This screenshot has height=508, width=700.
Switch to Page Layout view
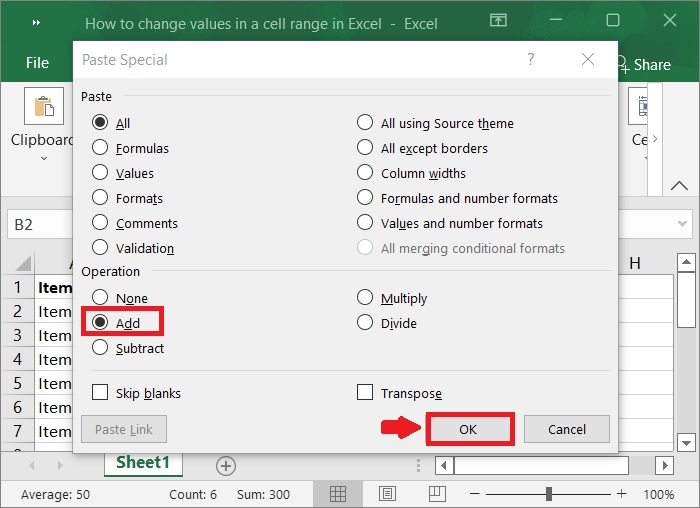click(x=387, y=494)
